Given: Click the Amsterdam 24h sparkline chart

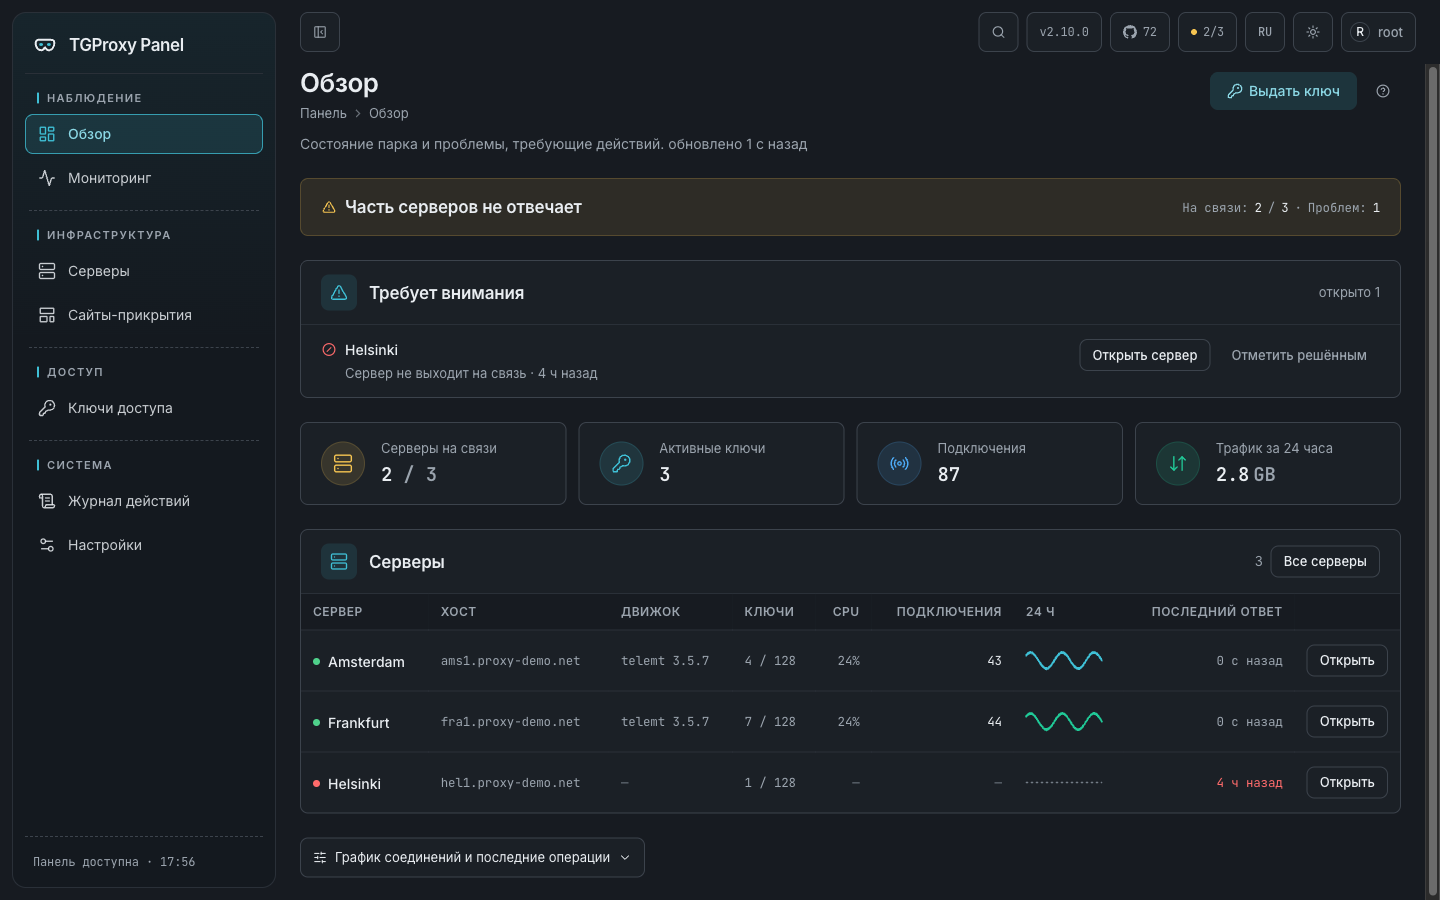Looking at the screenshot, I should (1064, 660).
